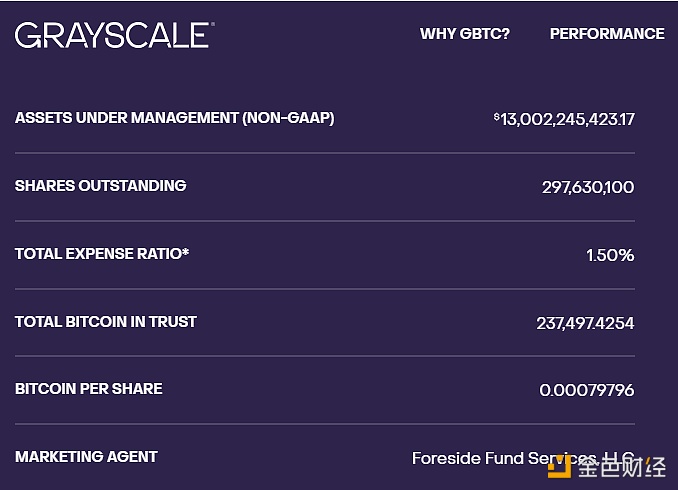
Task: Click the Grayscale logo
Action: 114,35
